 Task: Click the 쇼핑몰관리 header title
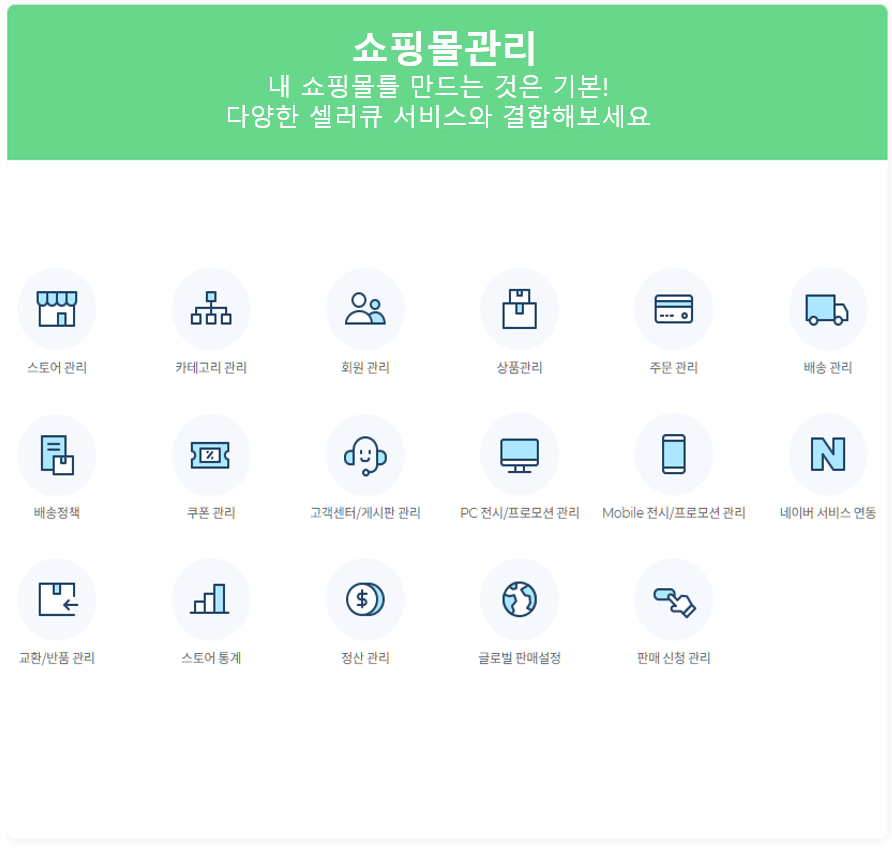pos(444,48)
